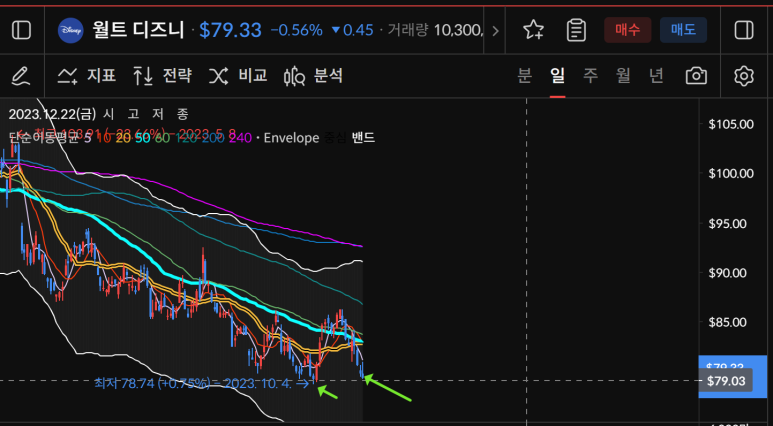Open chart settings gear icon
773x426 pixels.
[x=744, y=76]
